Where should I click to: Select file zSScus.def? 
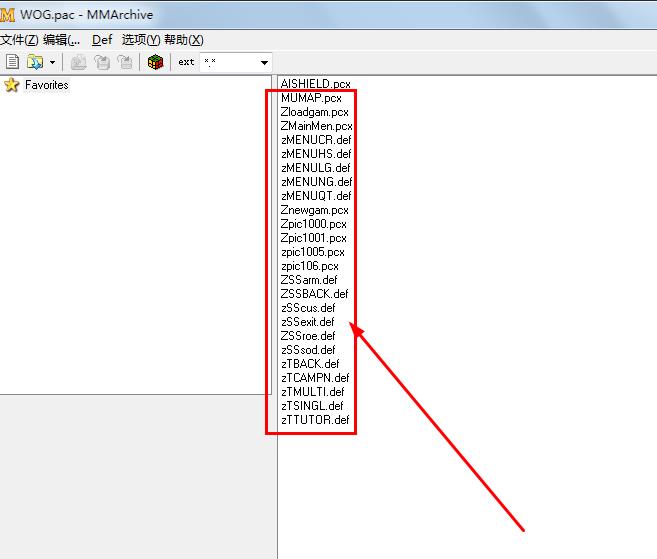click(x=308, y=308)
